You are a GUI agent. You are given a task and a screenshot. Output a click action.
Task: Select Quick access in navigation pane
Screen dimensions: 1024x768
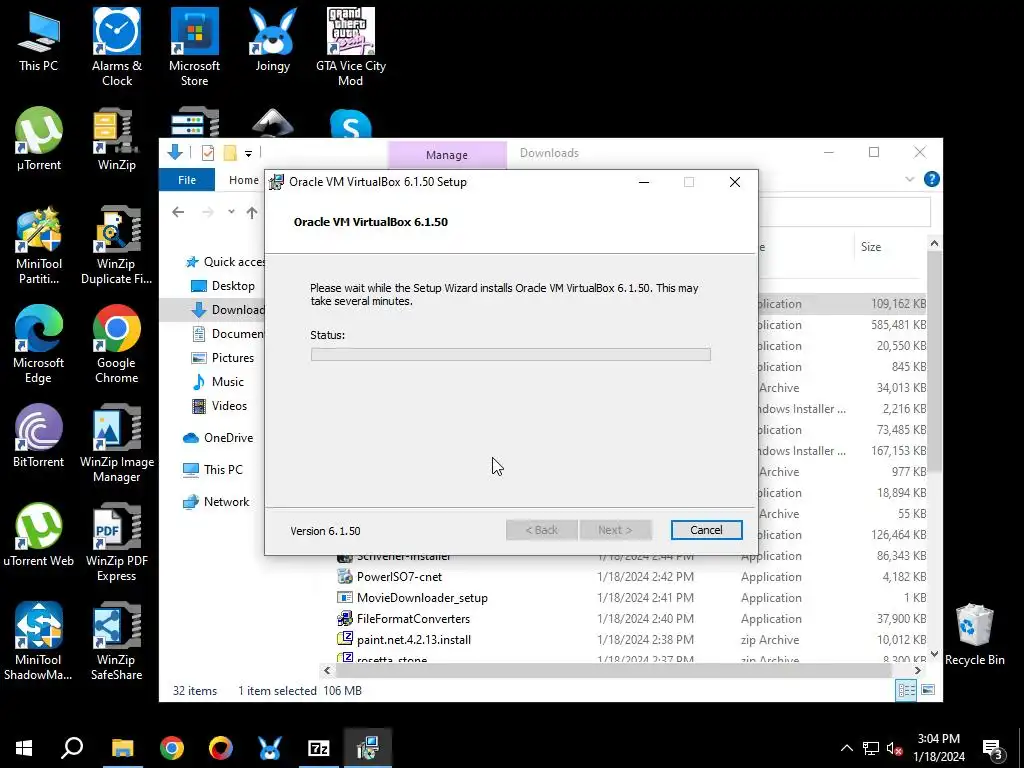225,262
